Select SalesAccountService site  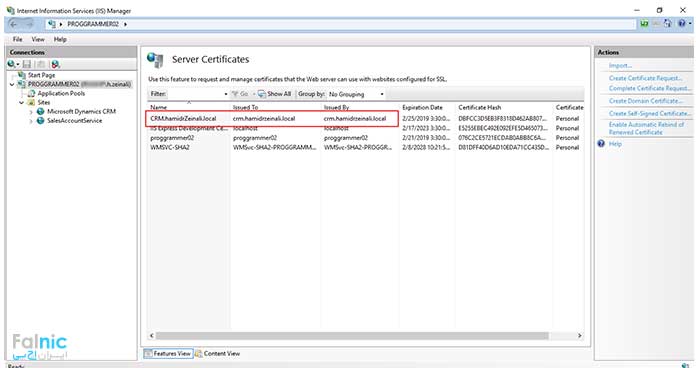point(74,120)
